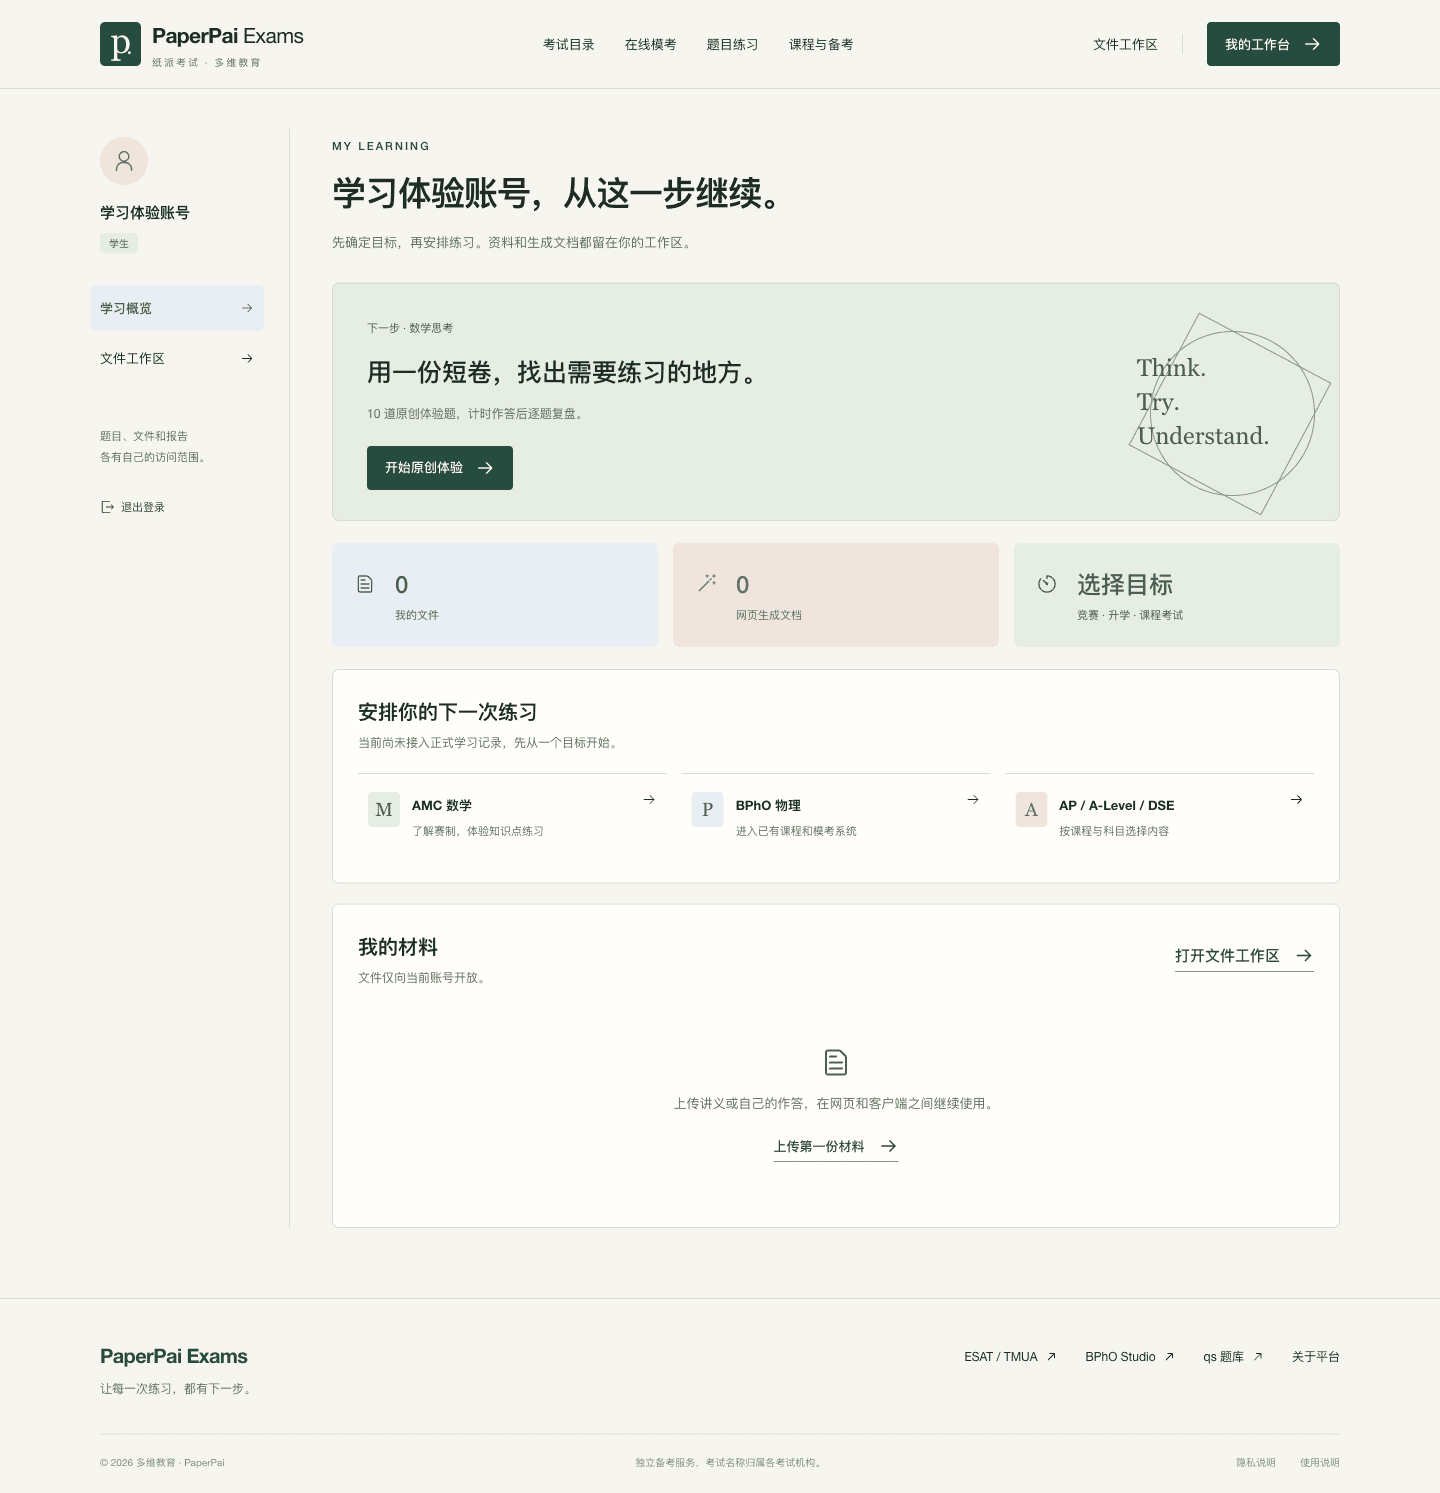Click the empty-state document icon in 我的材料
The height and width of the screenshot is (1493, 1440).
[836, 1062]
